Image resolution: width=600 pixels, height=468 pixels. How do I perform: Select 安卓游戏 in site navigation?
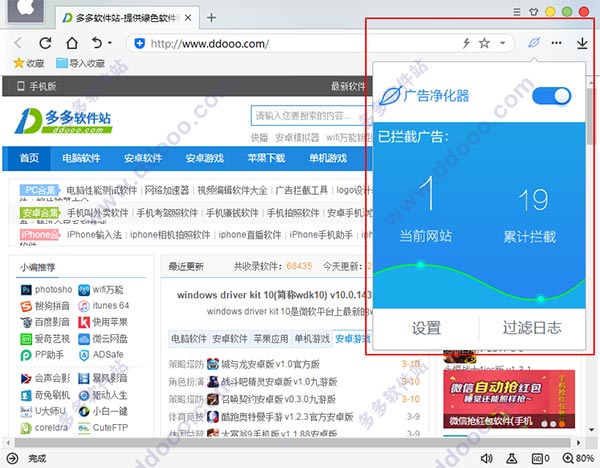tap(205, 158)
